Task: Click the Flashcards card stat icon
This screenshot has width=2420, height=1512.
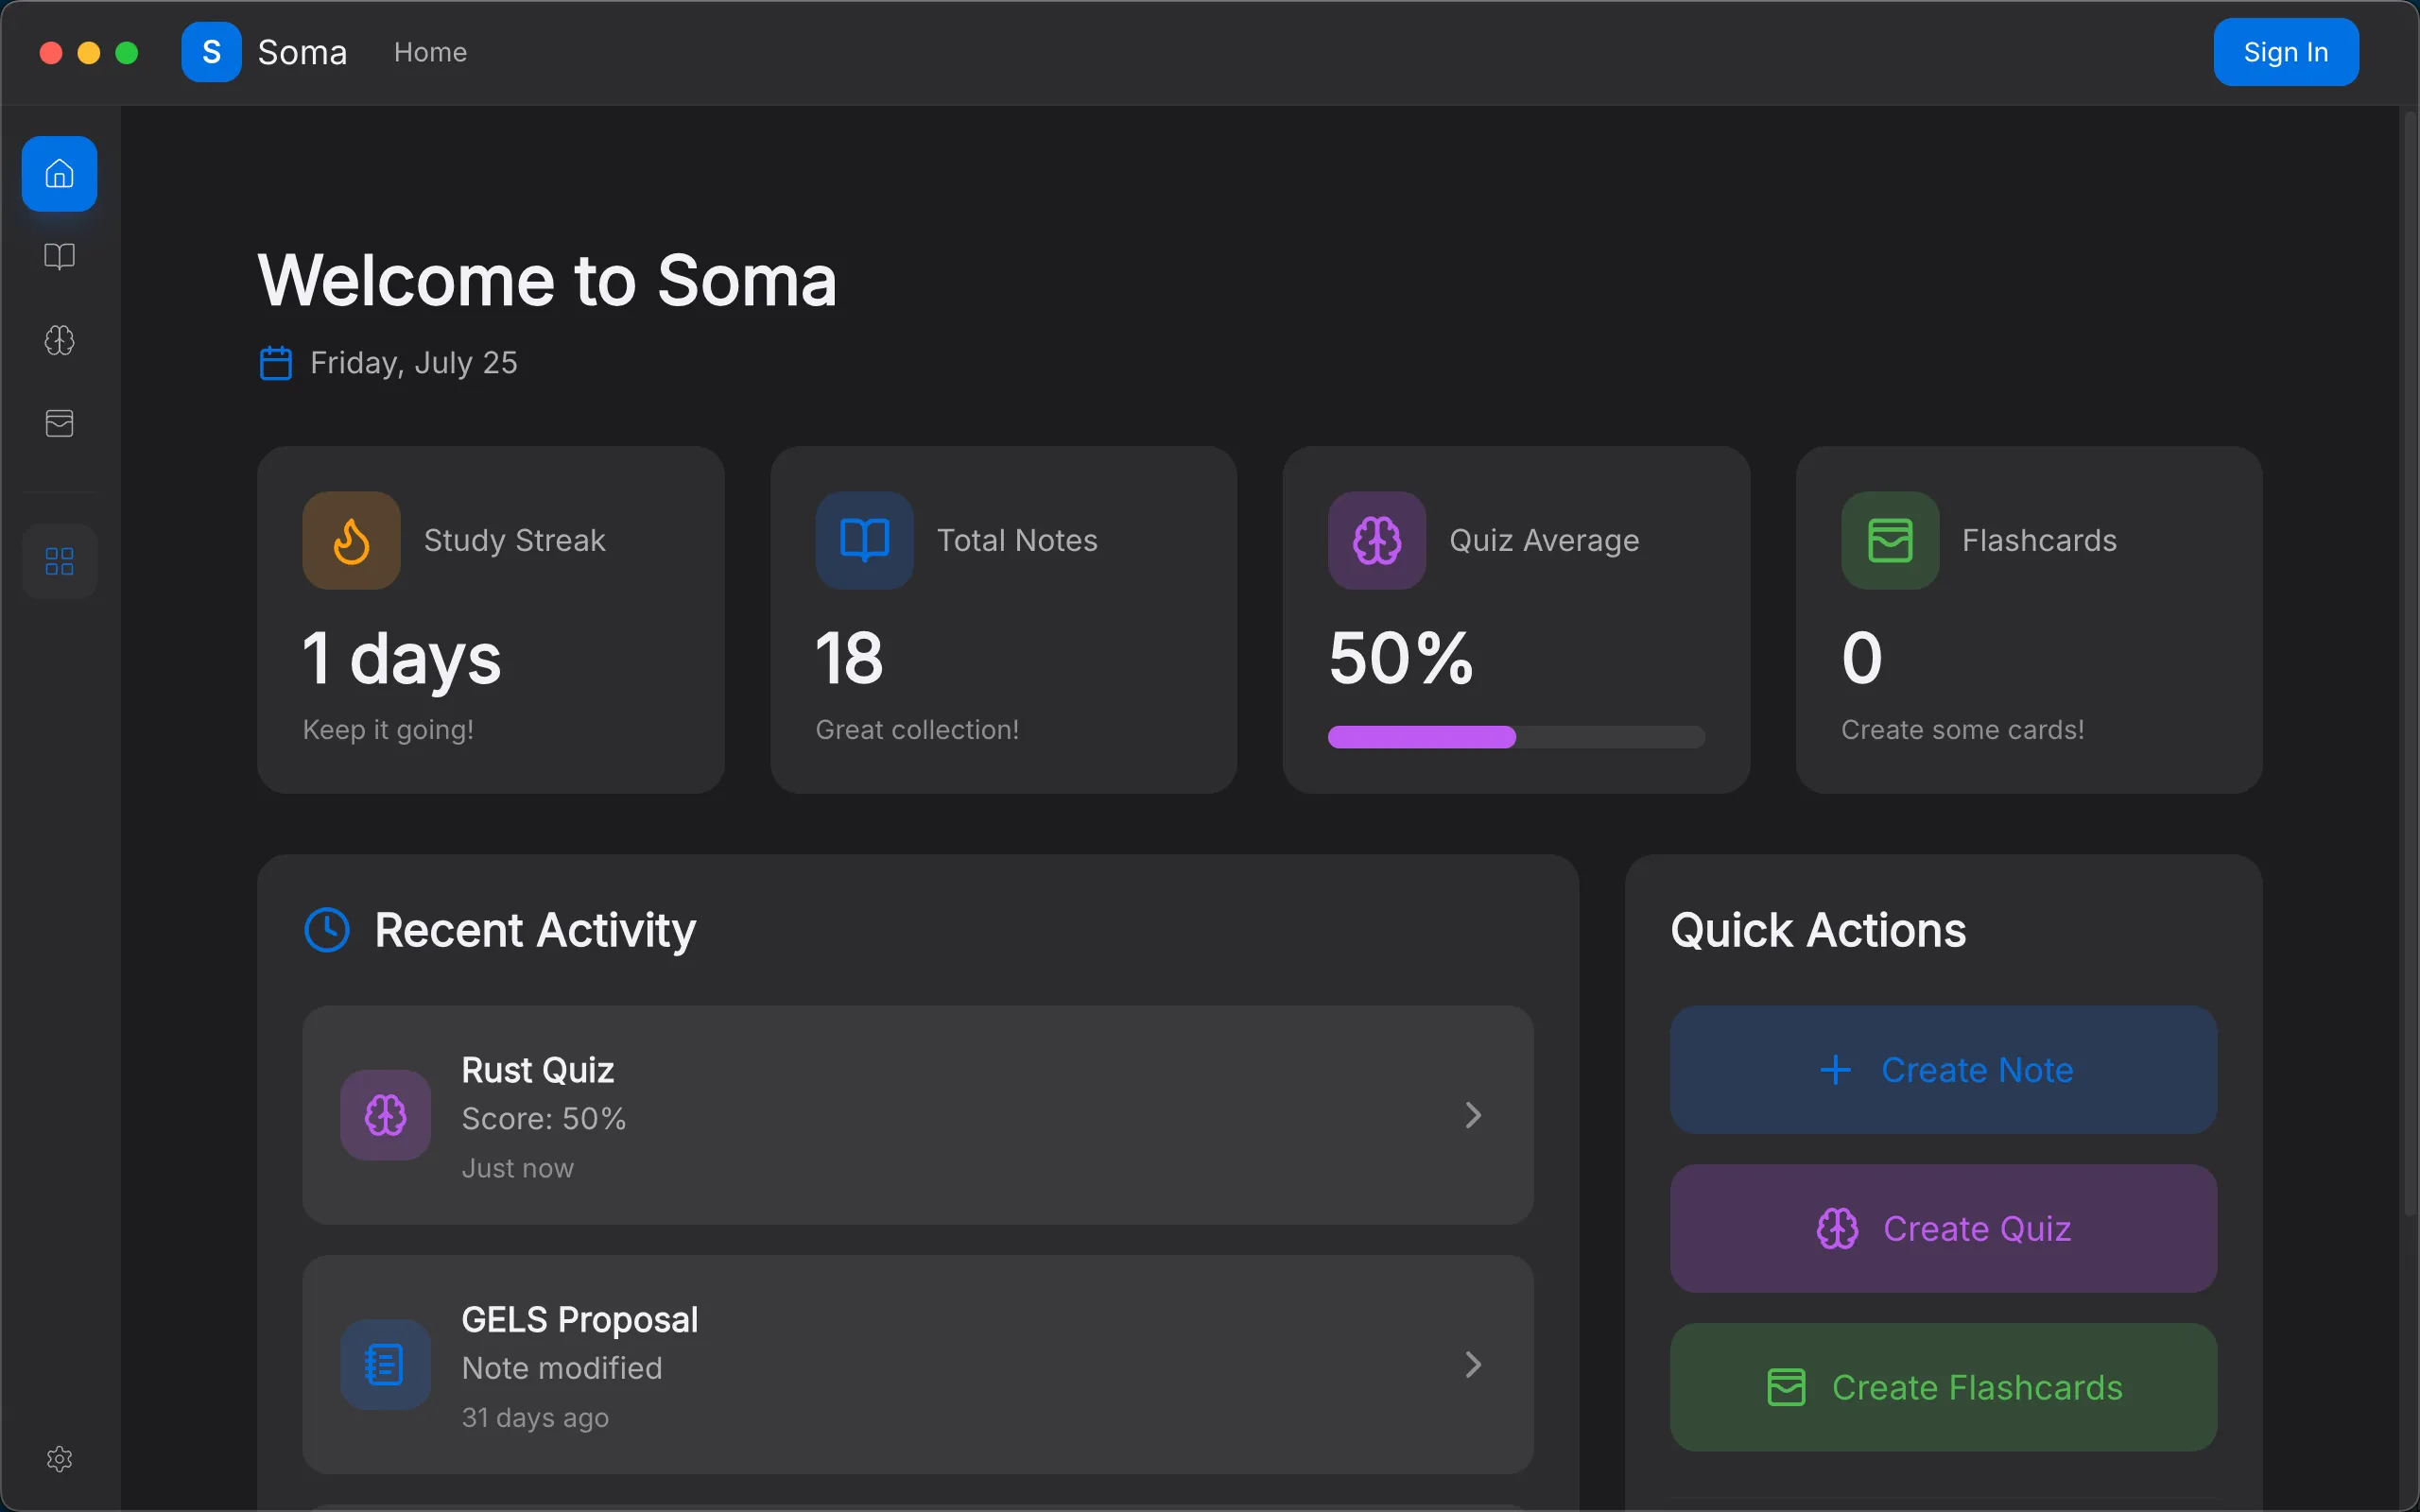Action: coord(1890,540)
